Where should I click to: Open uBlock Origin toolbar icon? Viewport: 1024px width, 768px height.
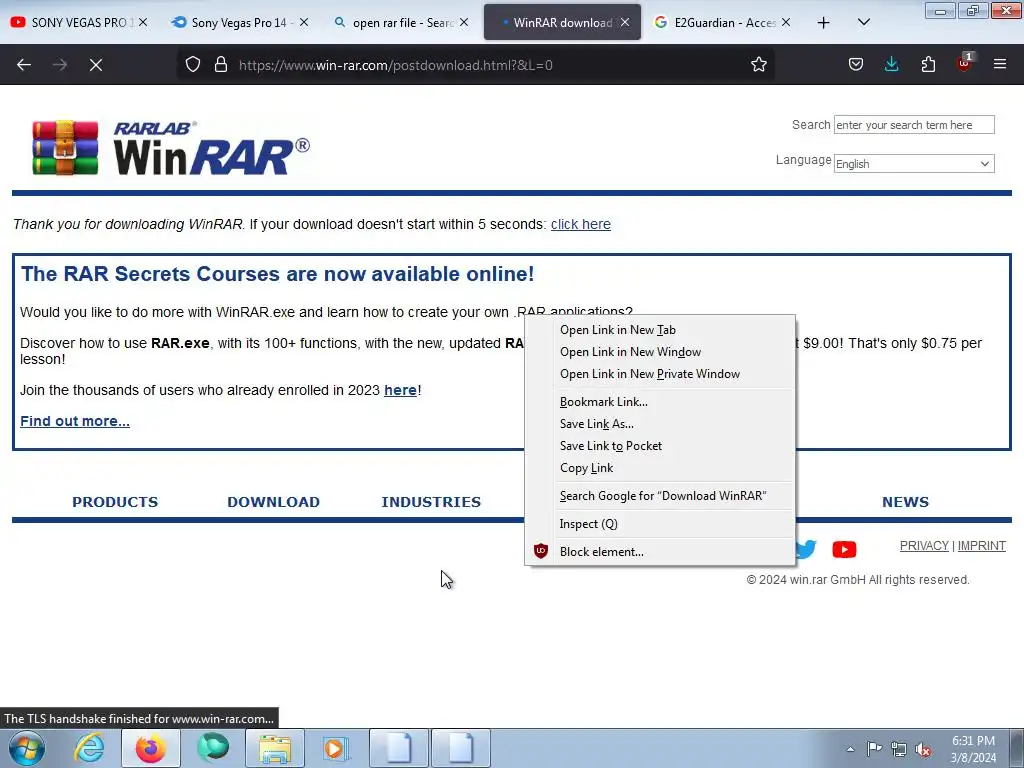click(964, 63)
